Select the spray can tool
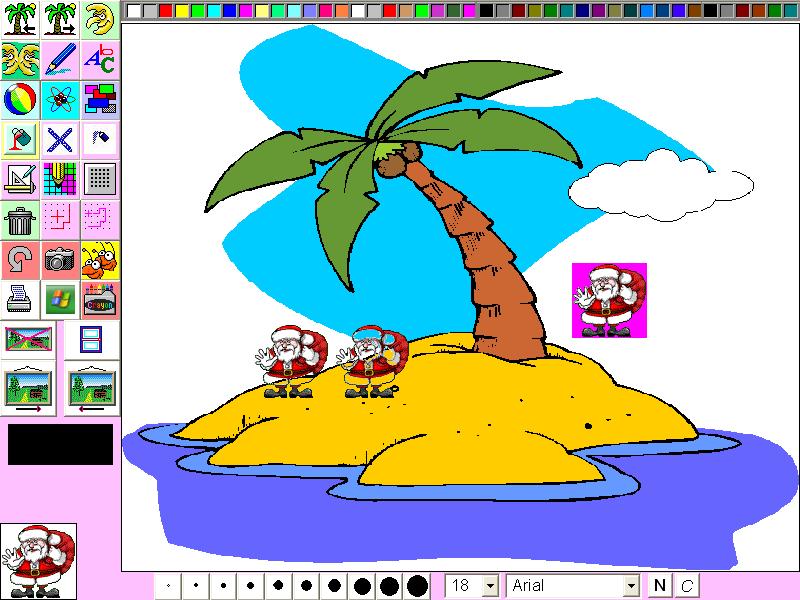Image resolution: width=800 pixels, height=600 pixels. click(100, 139)
